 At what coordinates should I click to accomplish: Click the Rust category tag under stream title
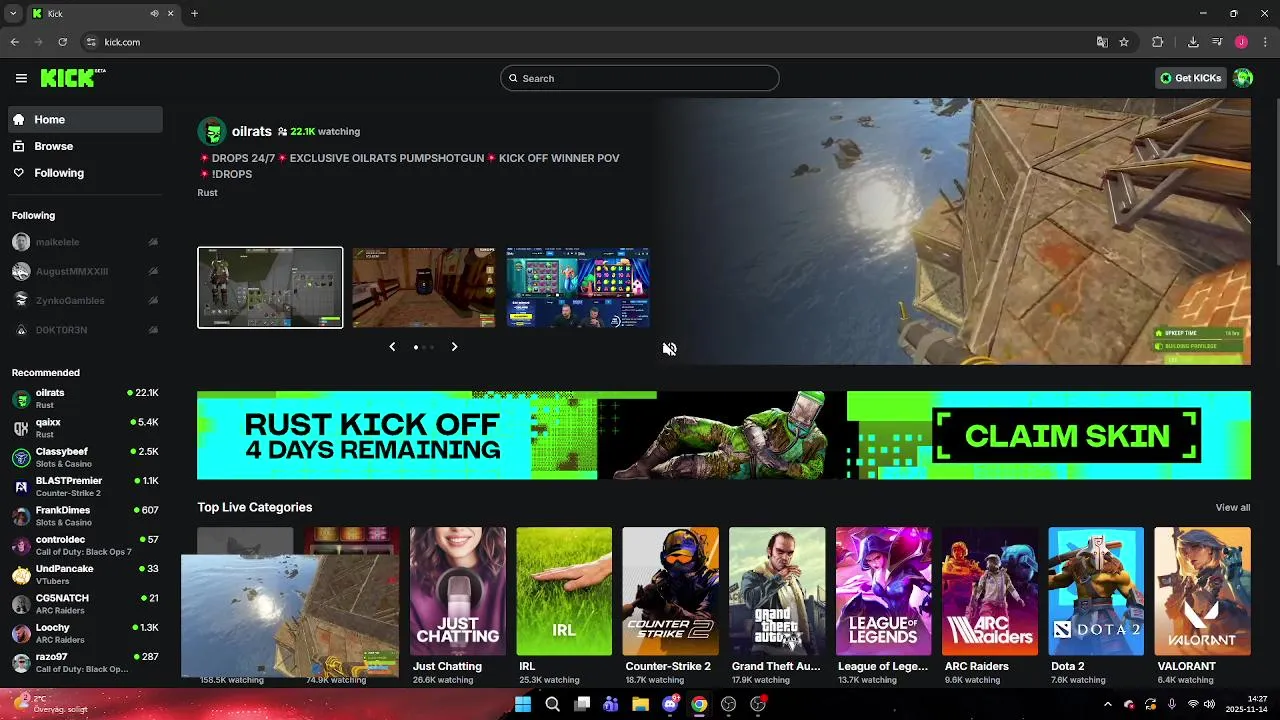tap(207, 193)
